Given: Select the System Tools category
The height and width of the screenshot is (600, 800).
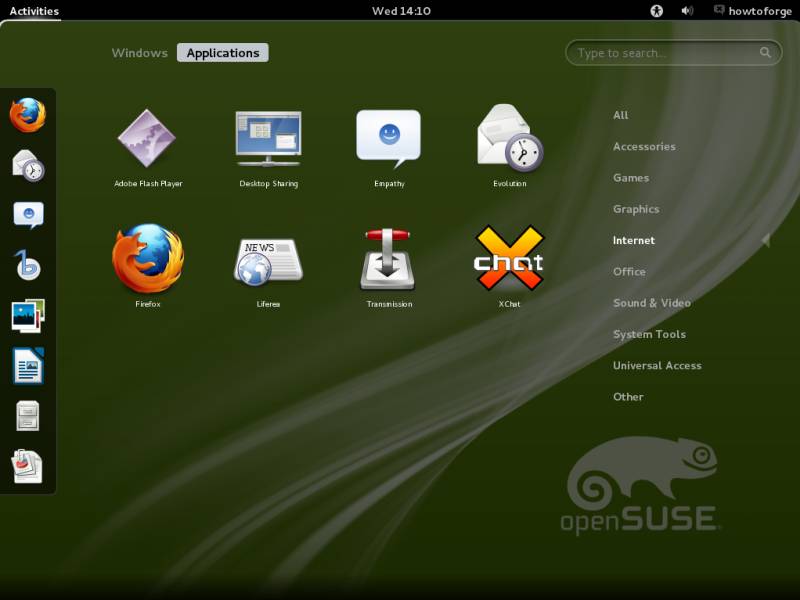Looking at the screenshot, I should coord(649,334).
